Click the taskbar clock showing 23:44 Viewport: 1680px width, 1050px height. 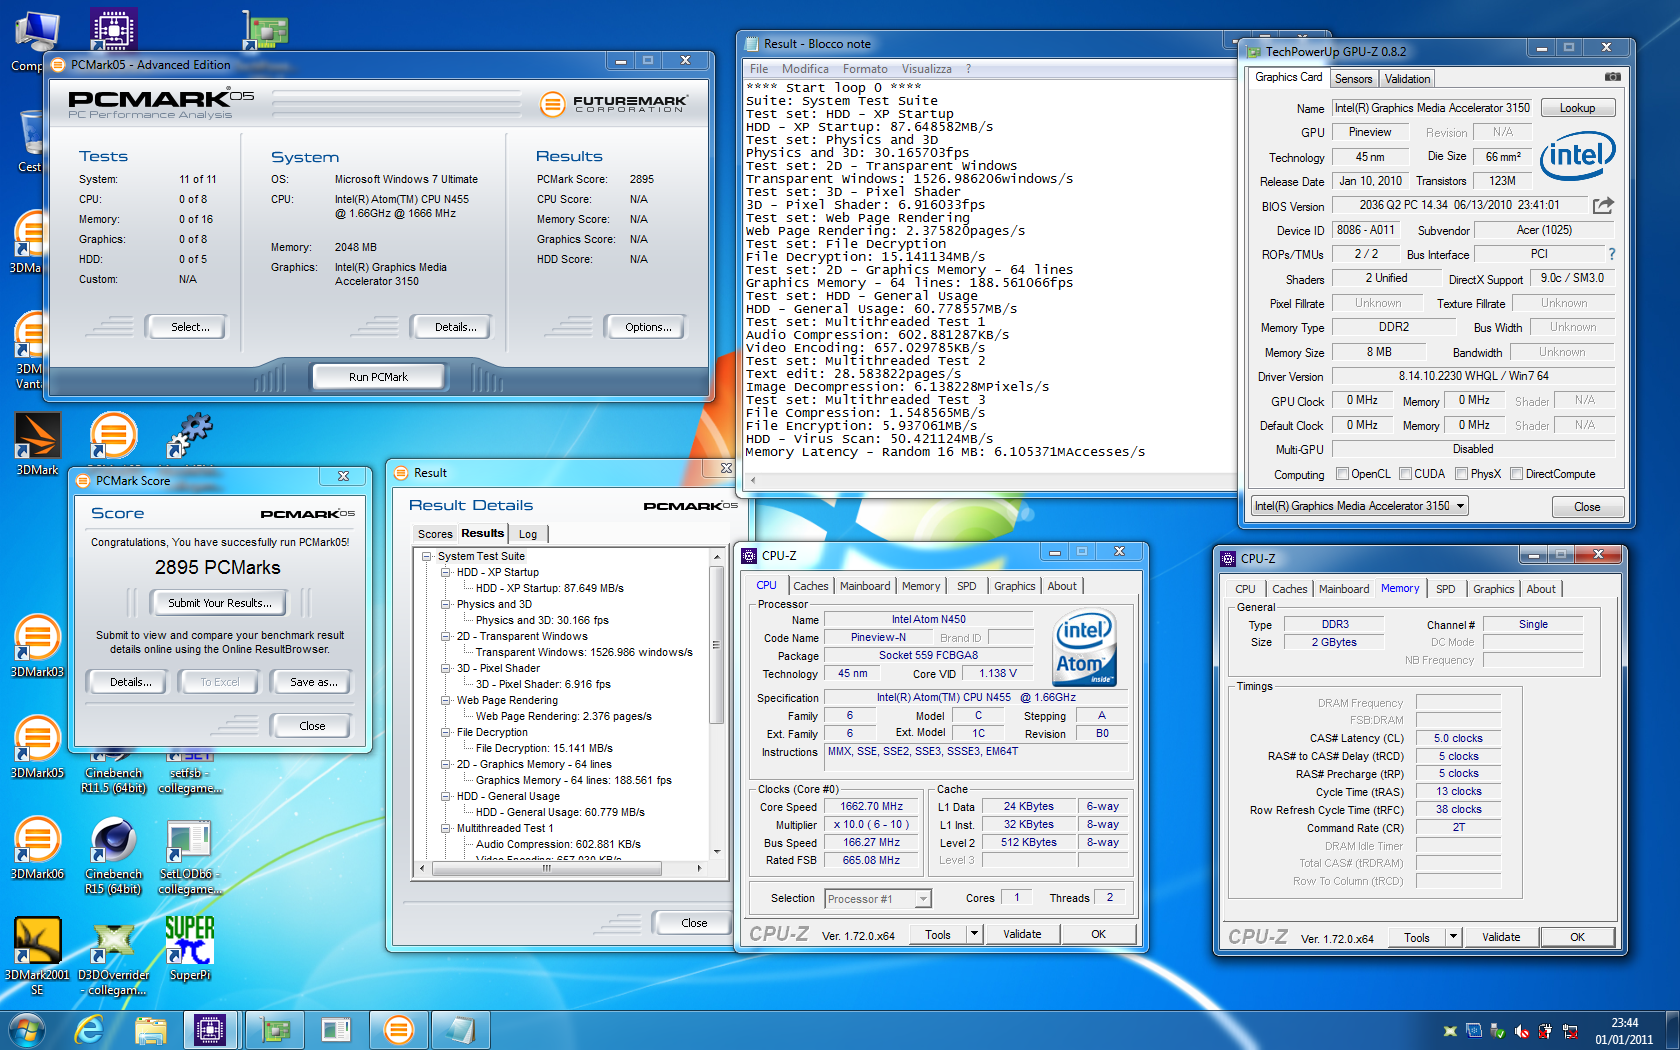click(1624, 1031)
